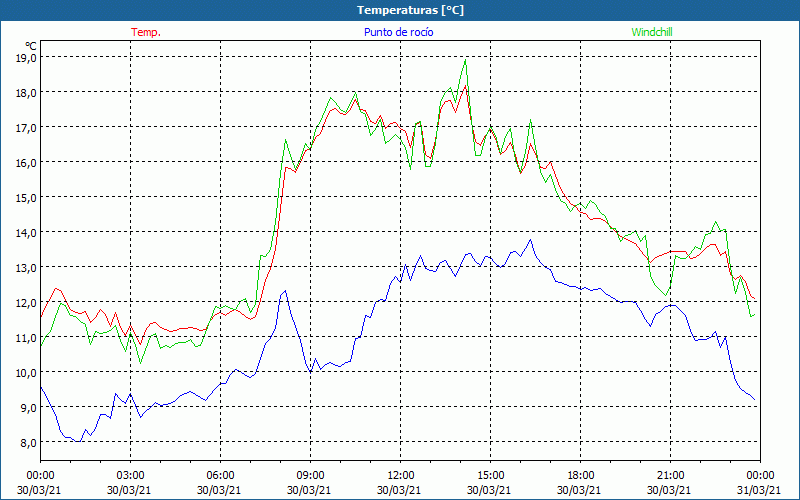Click the 21:00 time axis label
The width and height of the screenshot is (800, 500).
(670, 476)
